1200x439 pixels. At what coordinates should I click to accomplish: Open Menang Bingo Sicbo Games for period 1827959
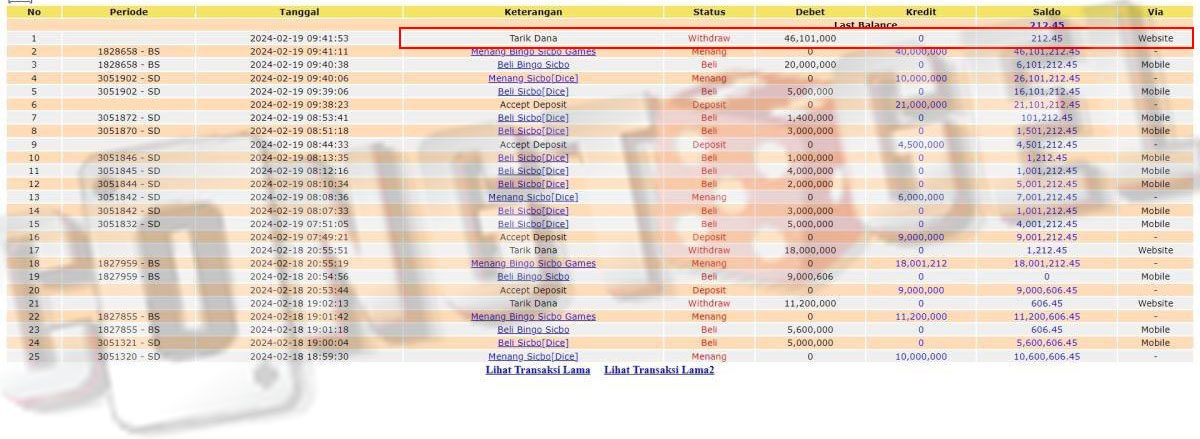point(533,263)
